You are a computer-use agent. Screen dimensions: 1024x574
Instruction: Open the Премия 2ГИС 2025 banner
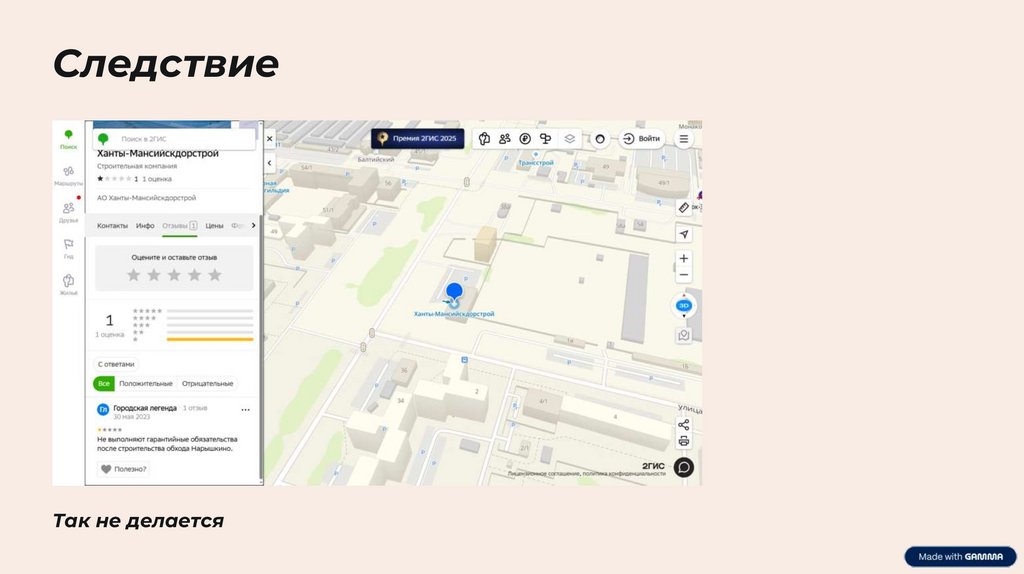tap(418, 138)
